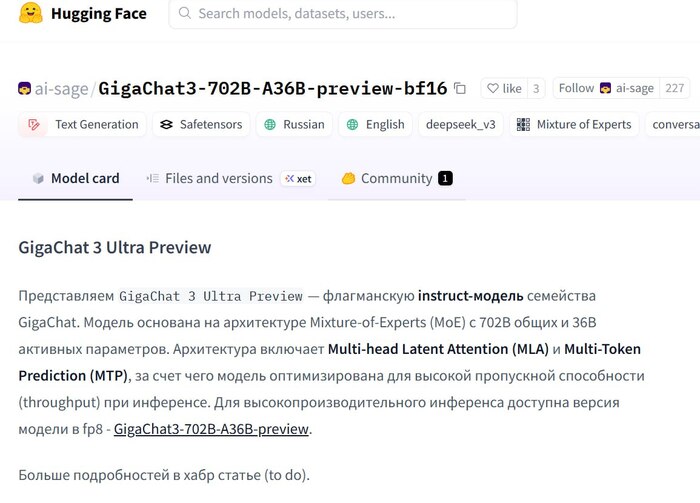
Task: Open the GigaChat3-702B-A36B-preview link
Action: coord(212,429)
